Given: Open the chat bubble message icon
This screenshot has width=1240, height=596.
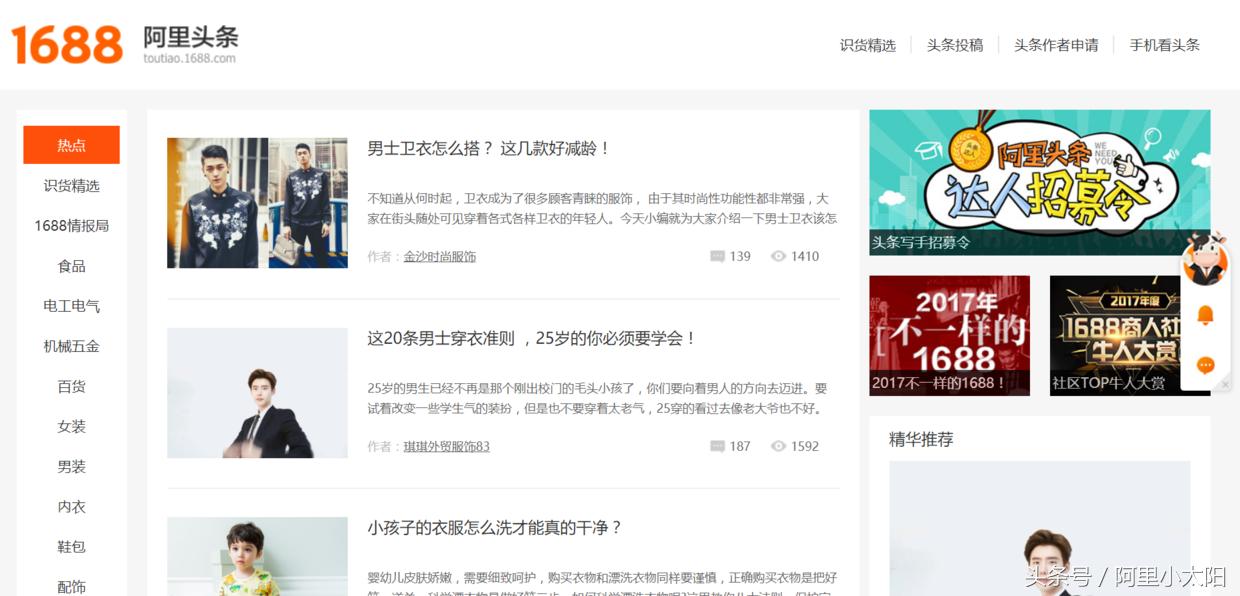Looking at the screenshot, I should tap(1206, 366).
